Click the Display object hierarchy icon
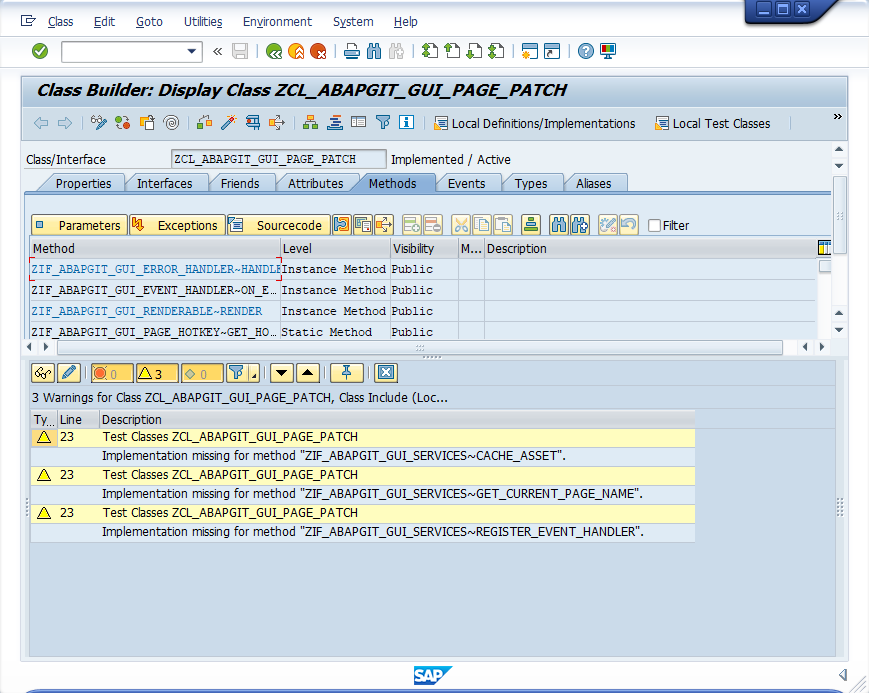 point(310,123)
